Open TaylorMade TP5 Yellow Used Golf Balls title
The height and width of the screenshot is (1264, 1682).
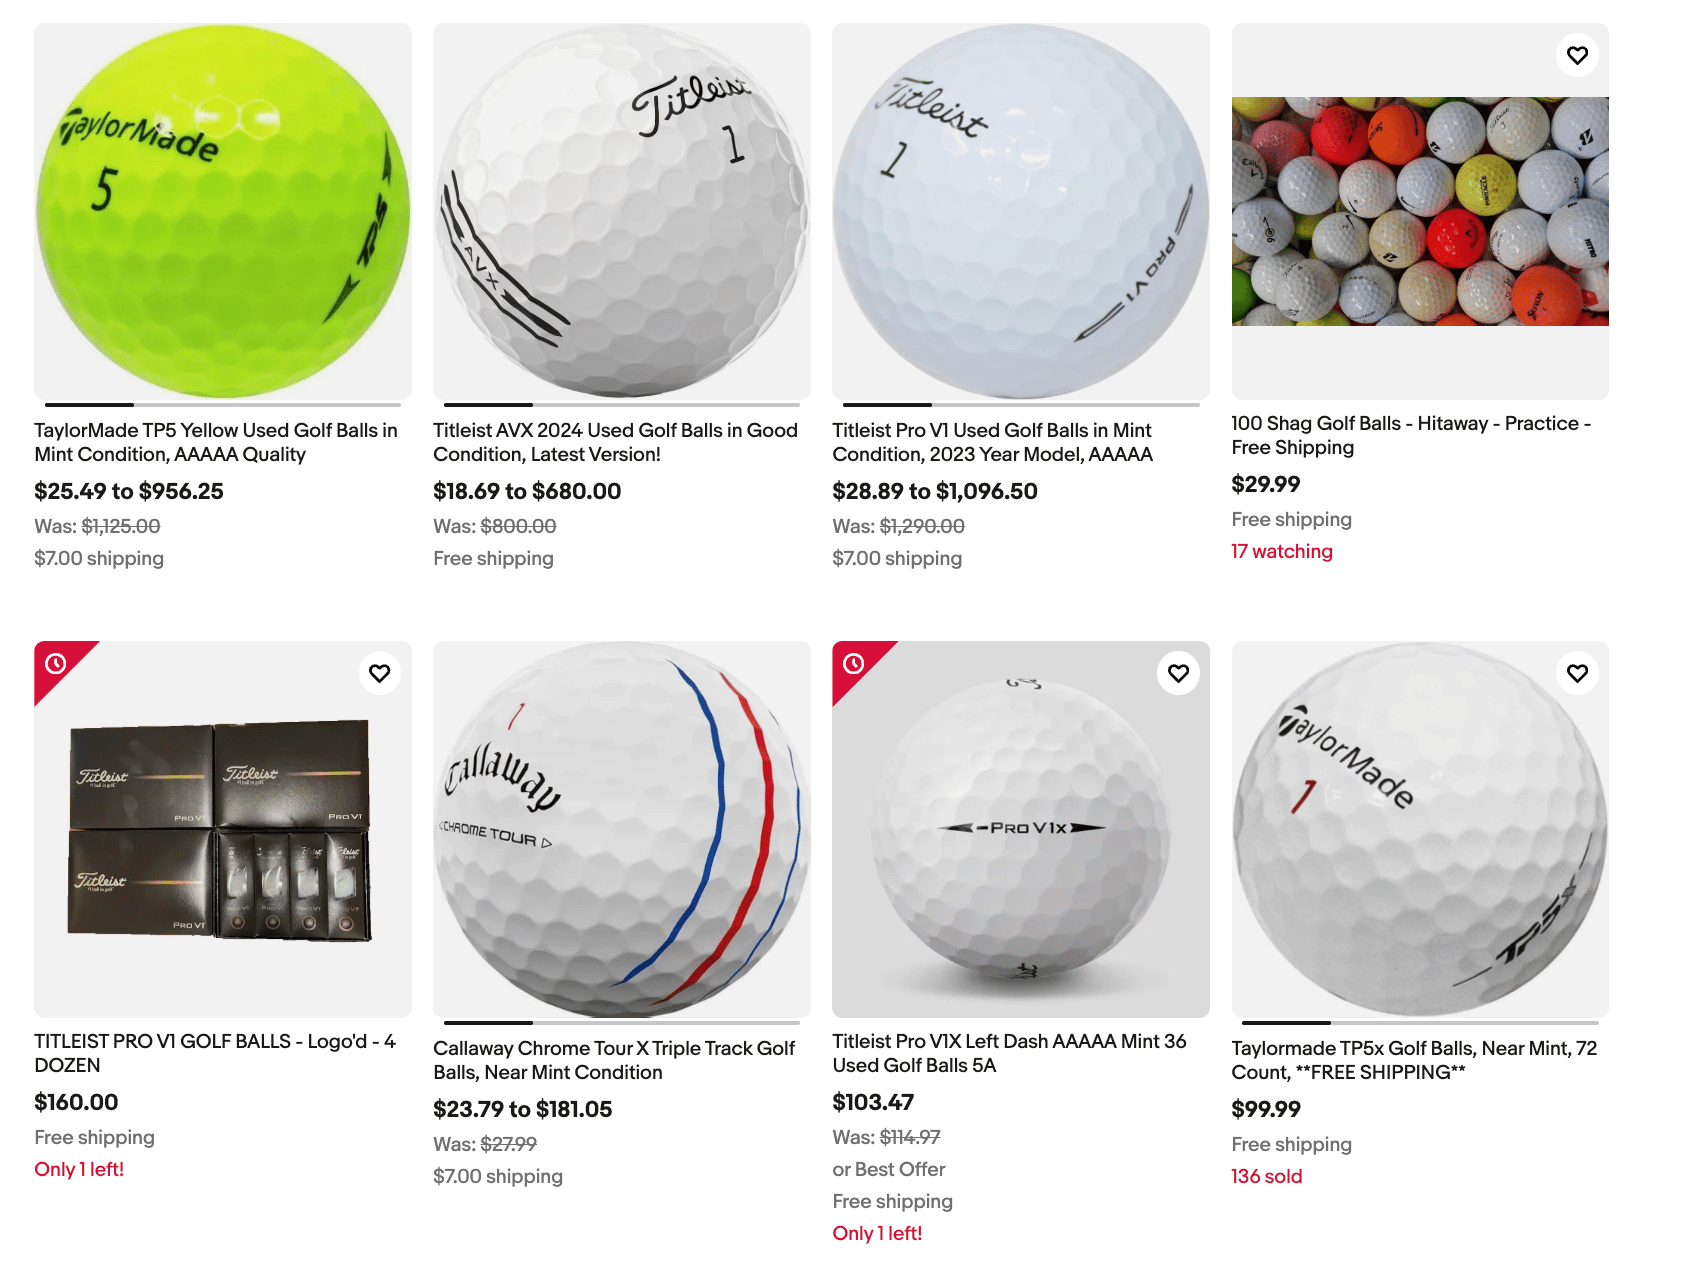[x=216, y=442]
